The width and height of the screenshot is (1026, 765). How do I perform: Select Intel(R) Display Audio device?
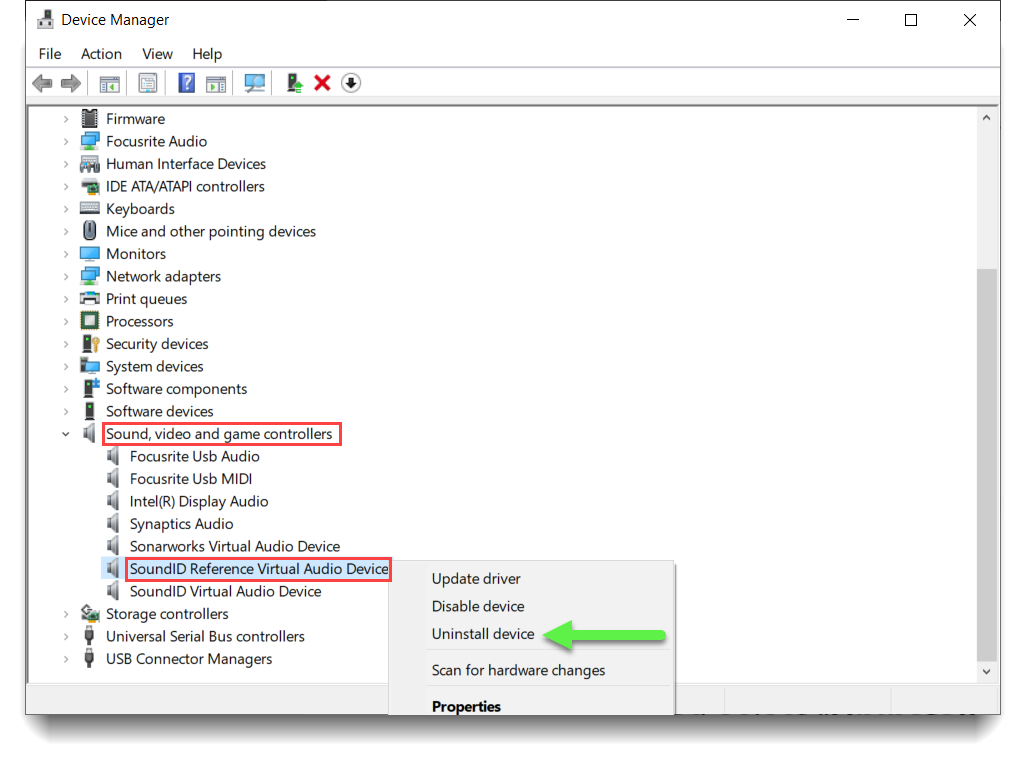pos(199,501)
